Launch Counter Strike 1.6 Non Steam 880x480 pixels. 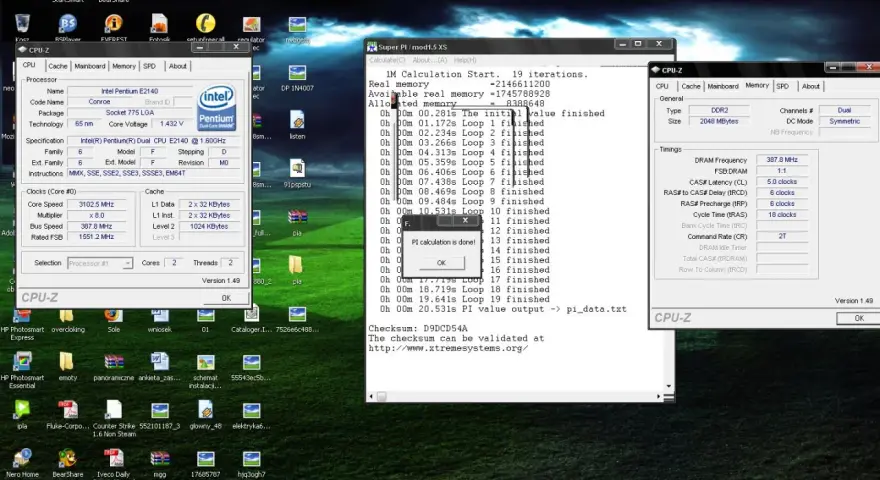pyautogui.click(x=114, y=418)
